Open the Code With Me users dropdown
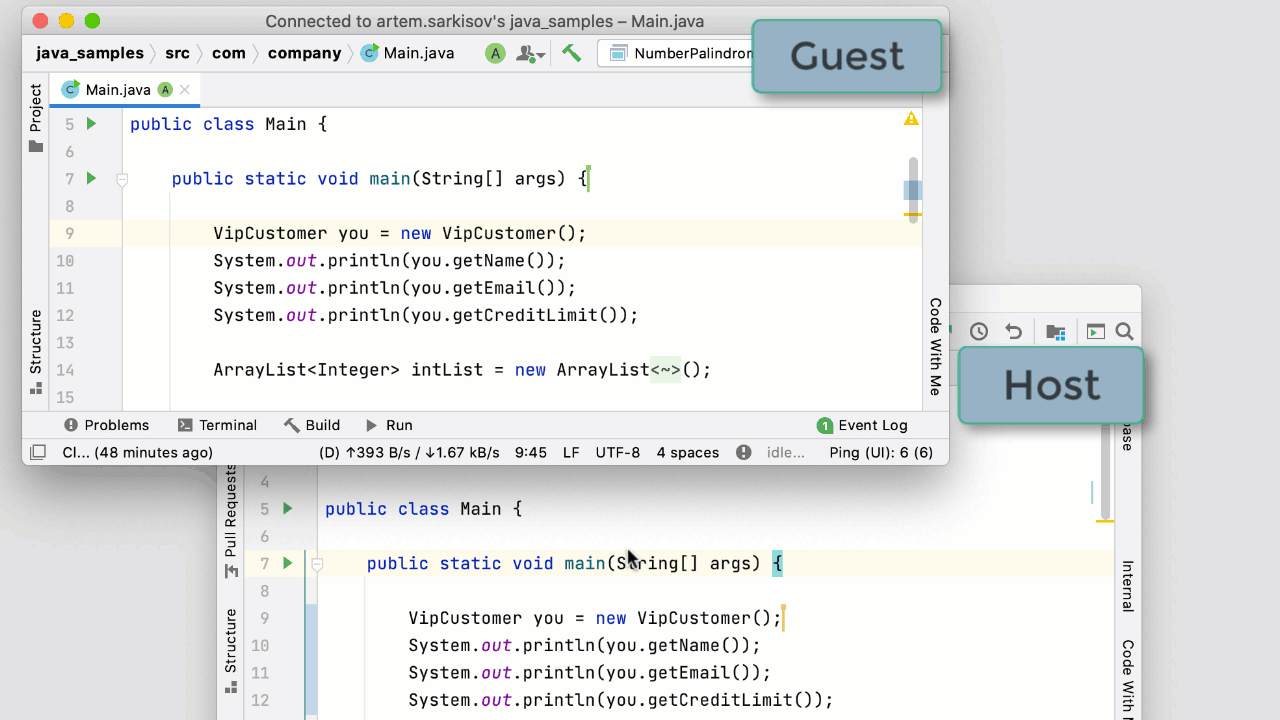 tap(530, 54)
